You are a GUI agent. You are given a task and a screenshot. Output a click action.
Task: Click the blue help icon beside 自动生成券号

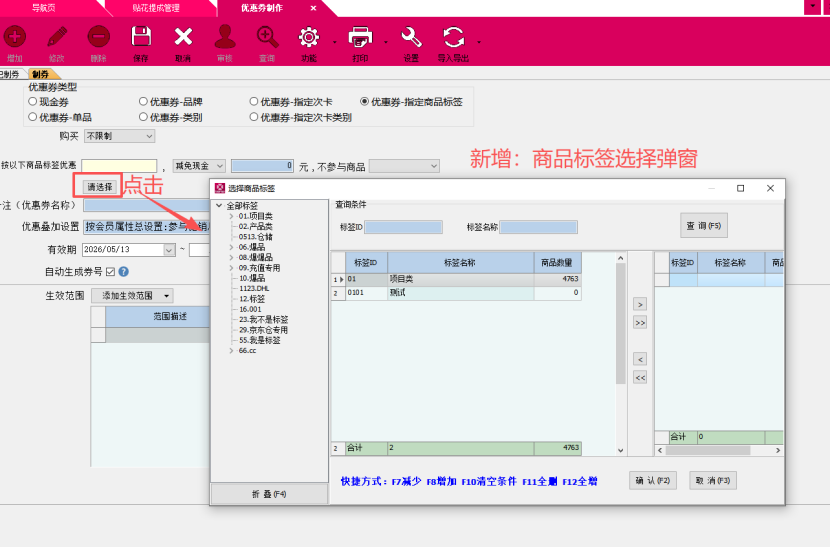click(124, 272)
